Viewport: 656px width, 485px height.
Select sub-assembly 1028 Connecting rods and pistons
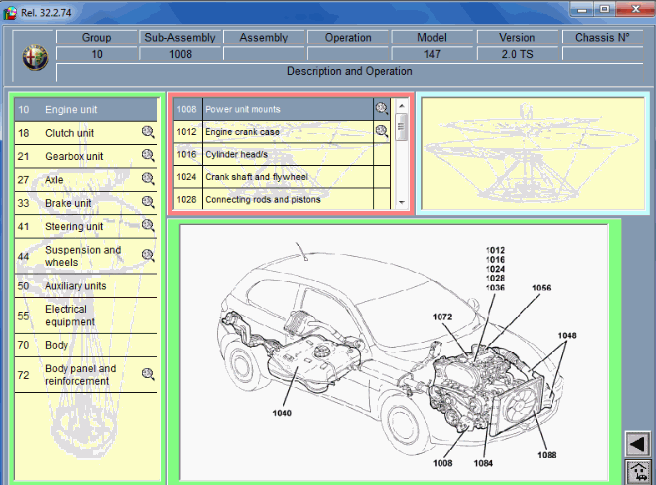(x=282, y=200)
